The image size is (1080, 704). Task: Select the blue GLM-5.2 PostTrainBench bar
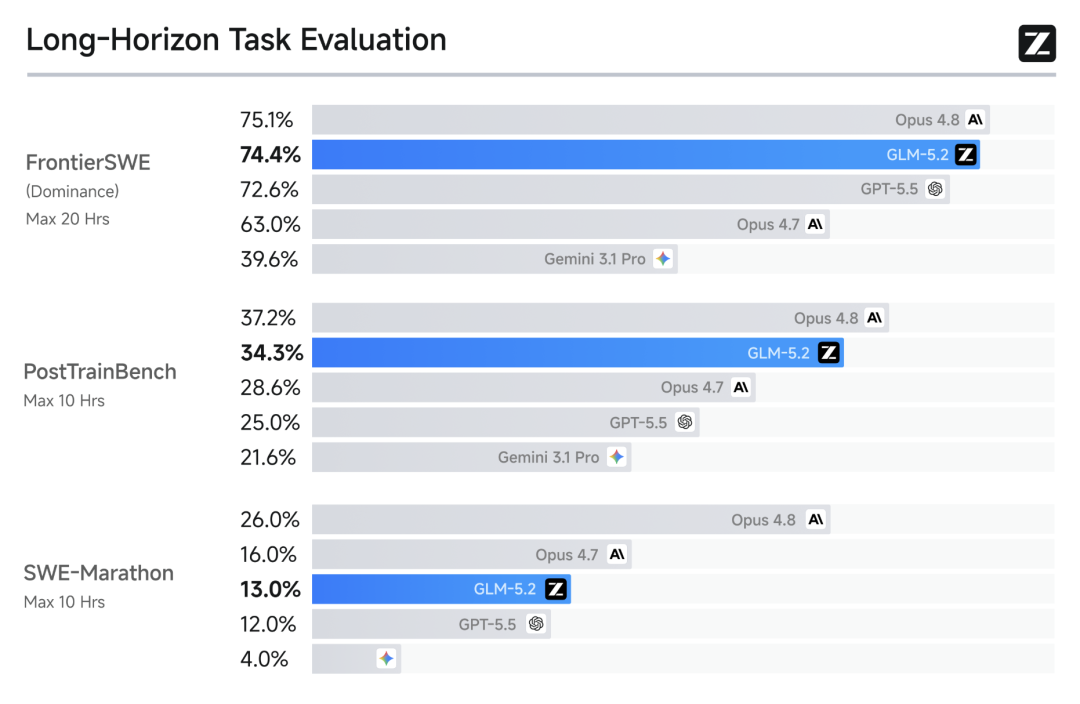578,353
